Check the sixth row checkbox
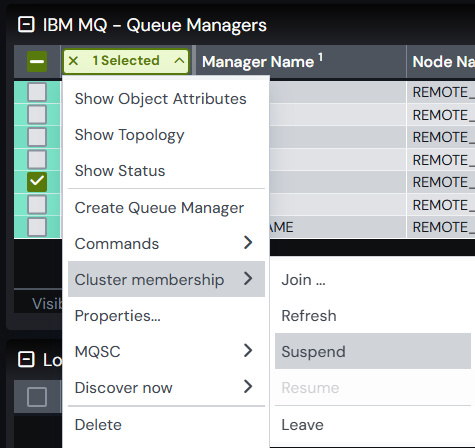Viewport: 475px width, 448px height. 37,205
